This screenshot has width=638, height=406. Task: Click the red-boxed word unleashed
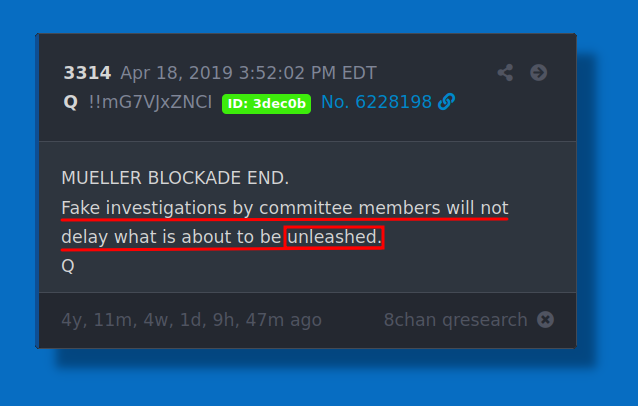coord(334,237)
